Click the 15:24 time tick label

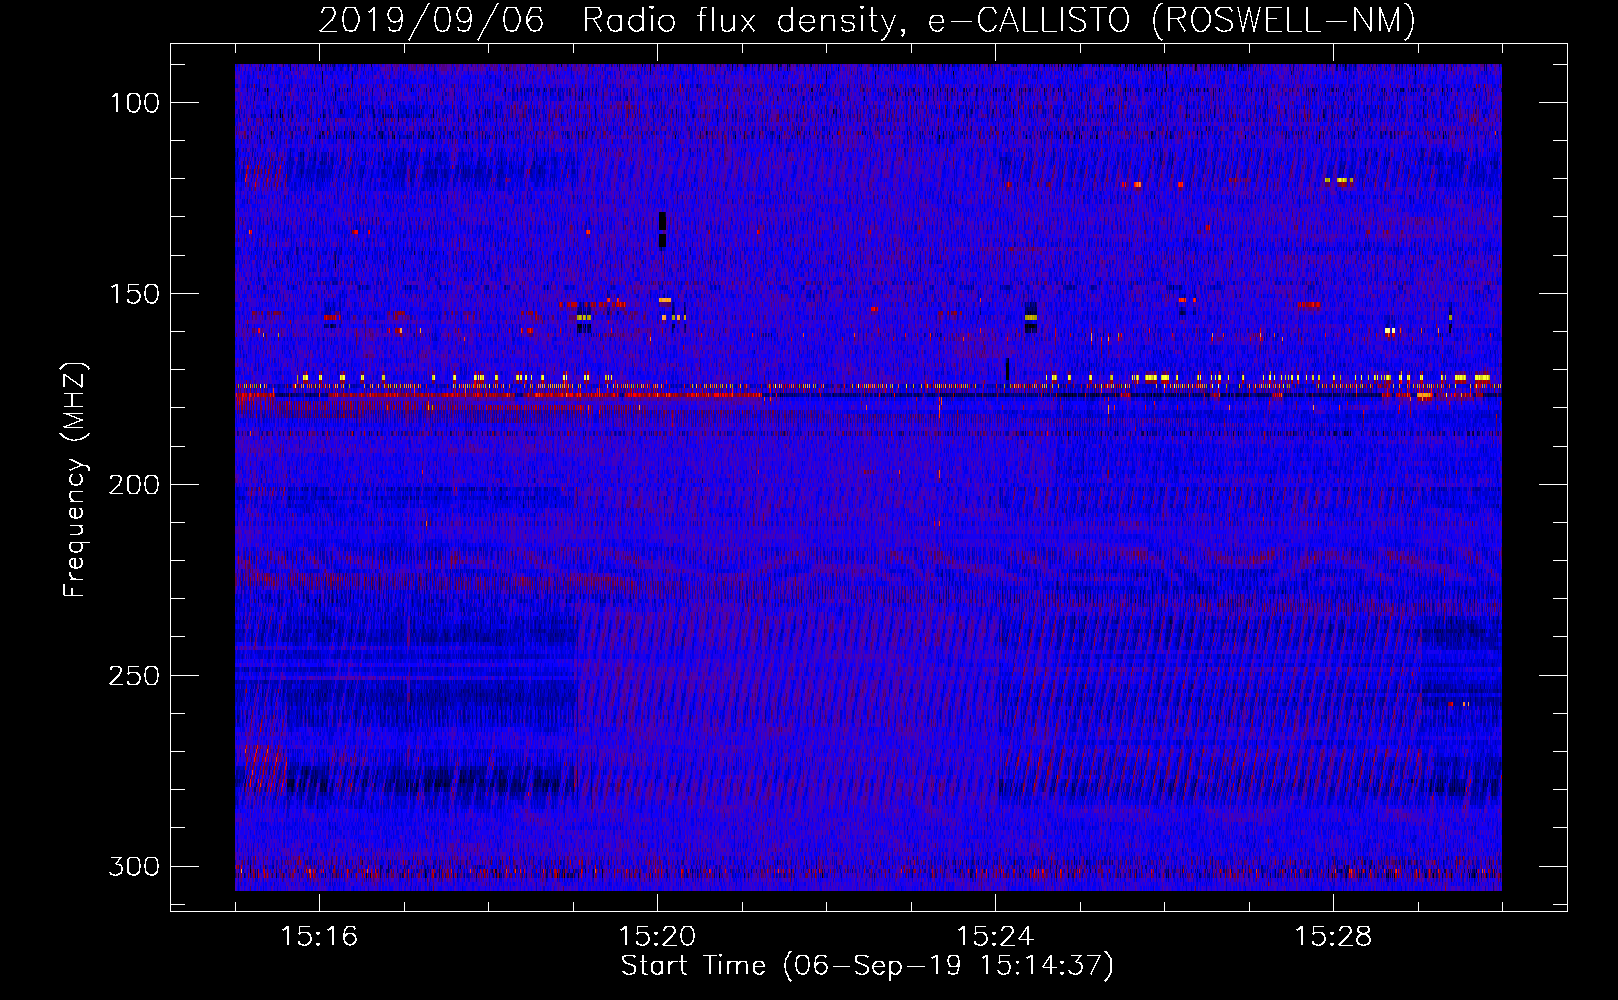coord(995,936)
